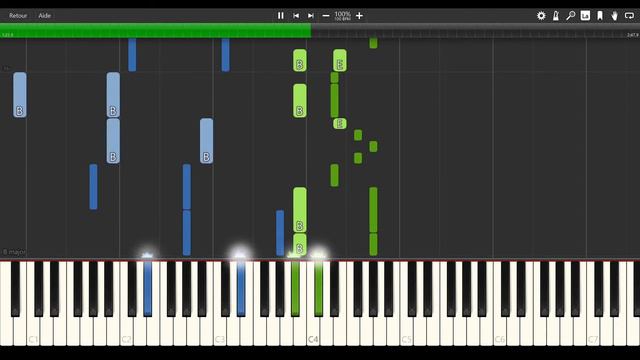This screenshot has height=360, width=640.
Task: Click the B major key signature label
Action: [14, 252]
